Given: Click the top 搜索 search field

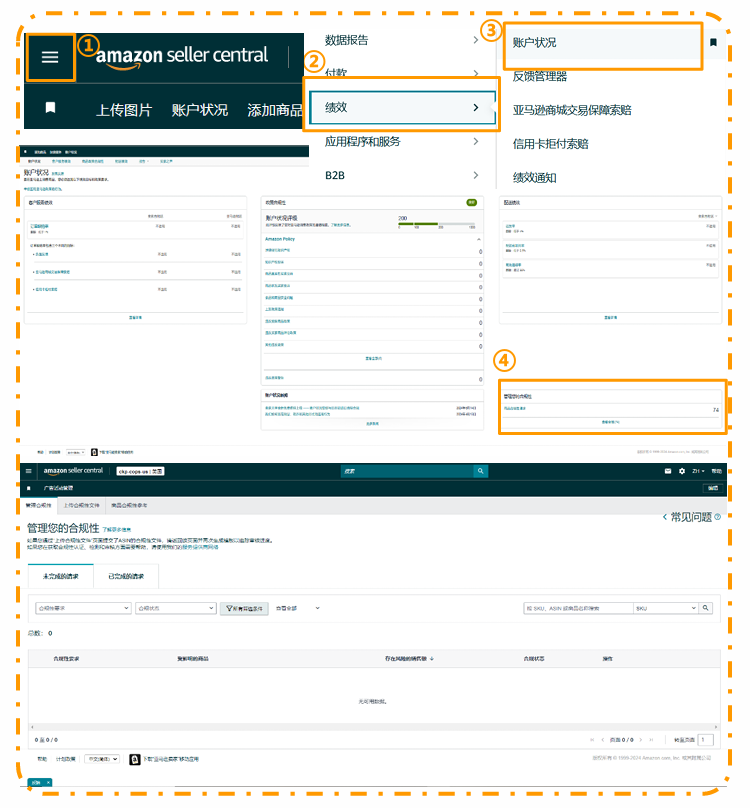Looking at the screenshot, I should pos(407,471).
